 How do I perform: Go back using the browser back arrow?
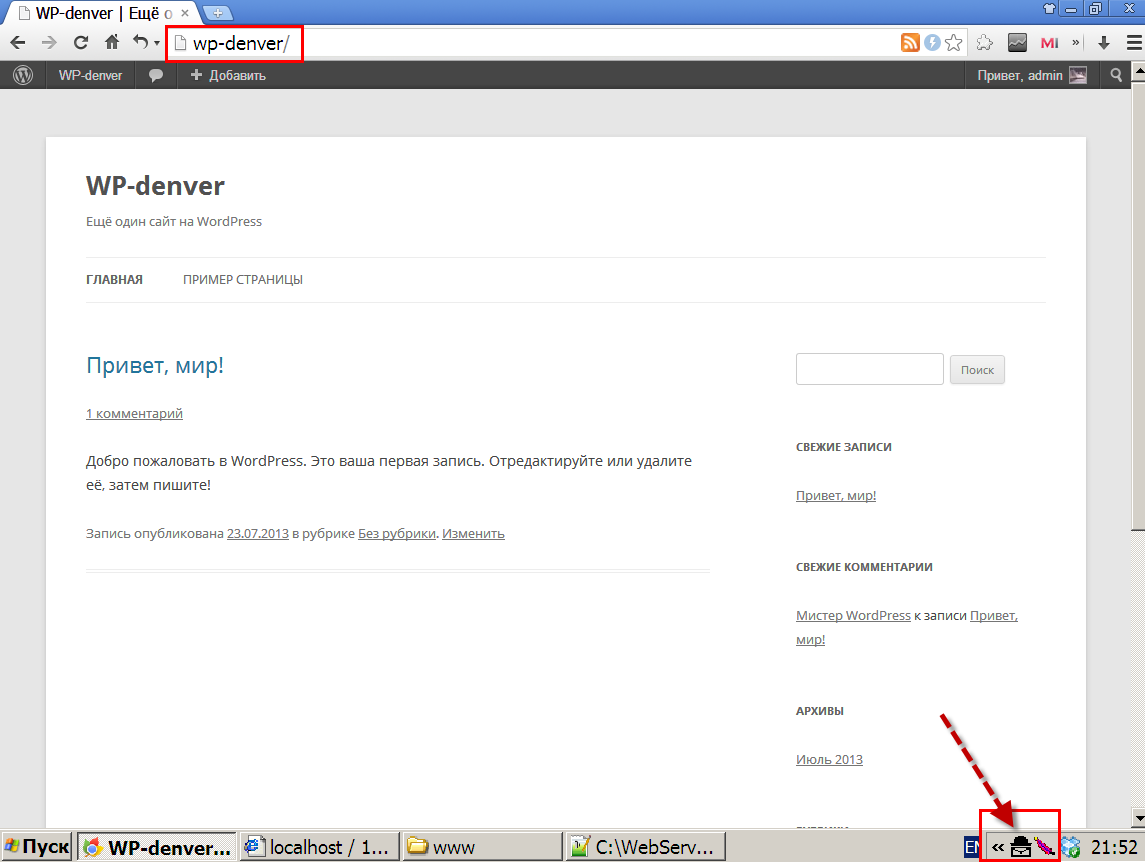[x=18, y=43]
